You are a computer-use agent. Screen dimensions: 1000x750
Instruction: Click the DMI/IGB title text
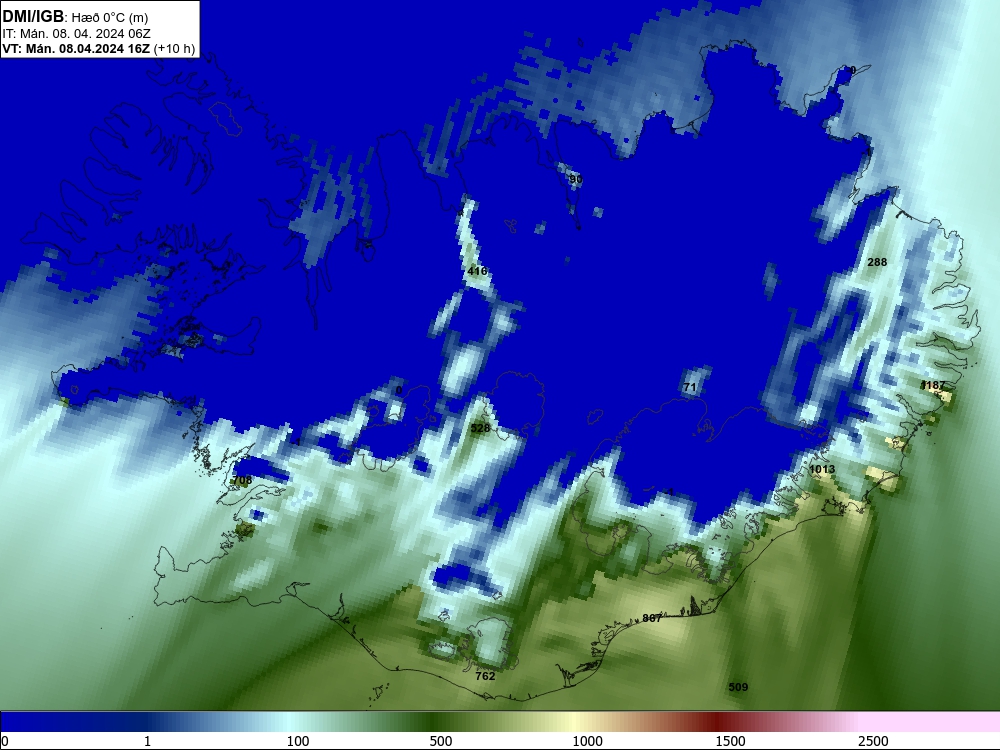33,17
